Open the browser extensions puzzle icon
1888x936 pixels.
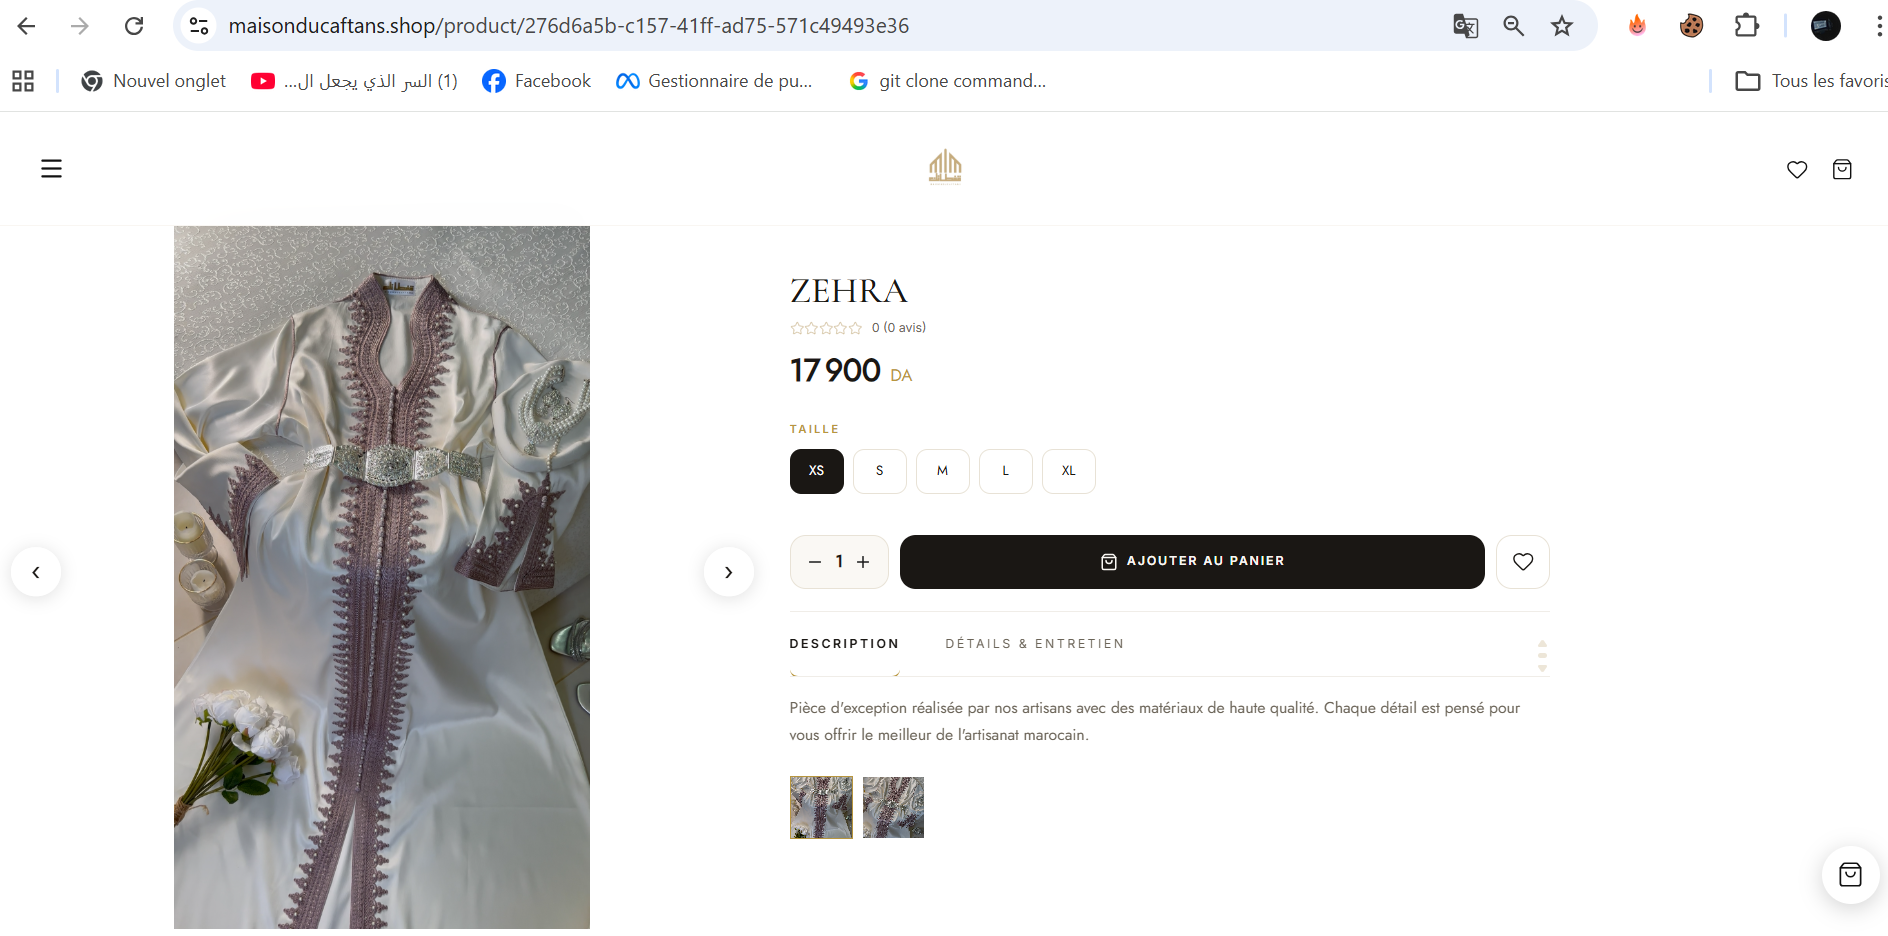click(1746, 26)
